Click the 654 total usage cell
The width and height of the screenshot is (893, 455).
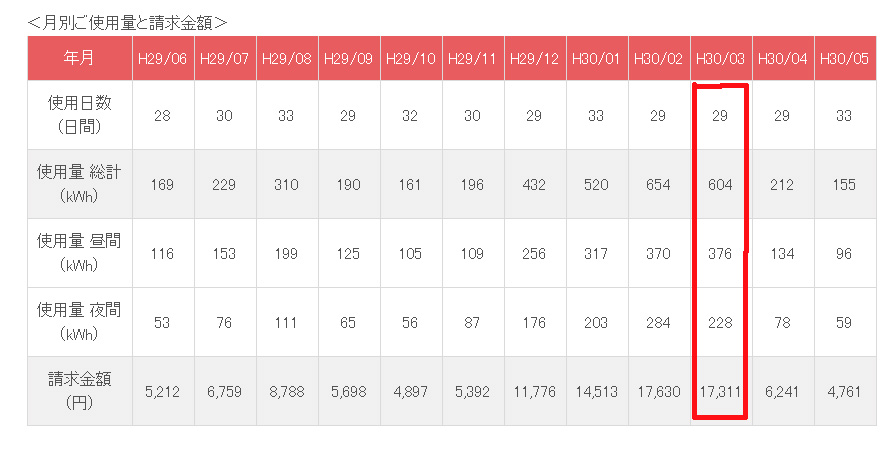click(658, 185)
